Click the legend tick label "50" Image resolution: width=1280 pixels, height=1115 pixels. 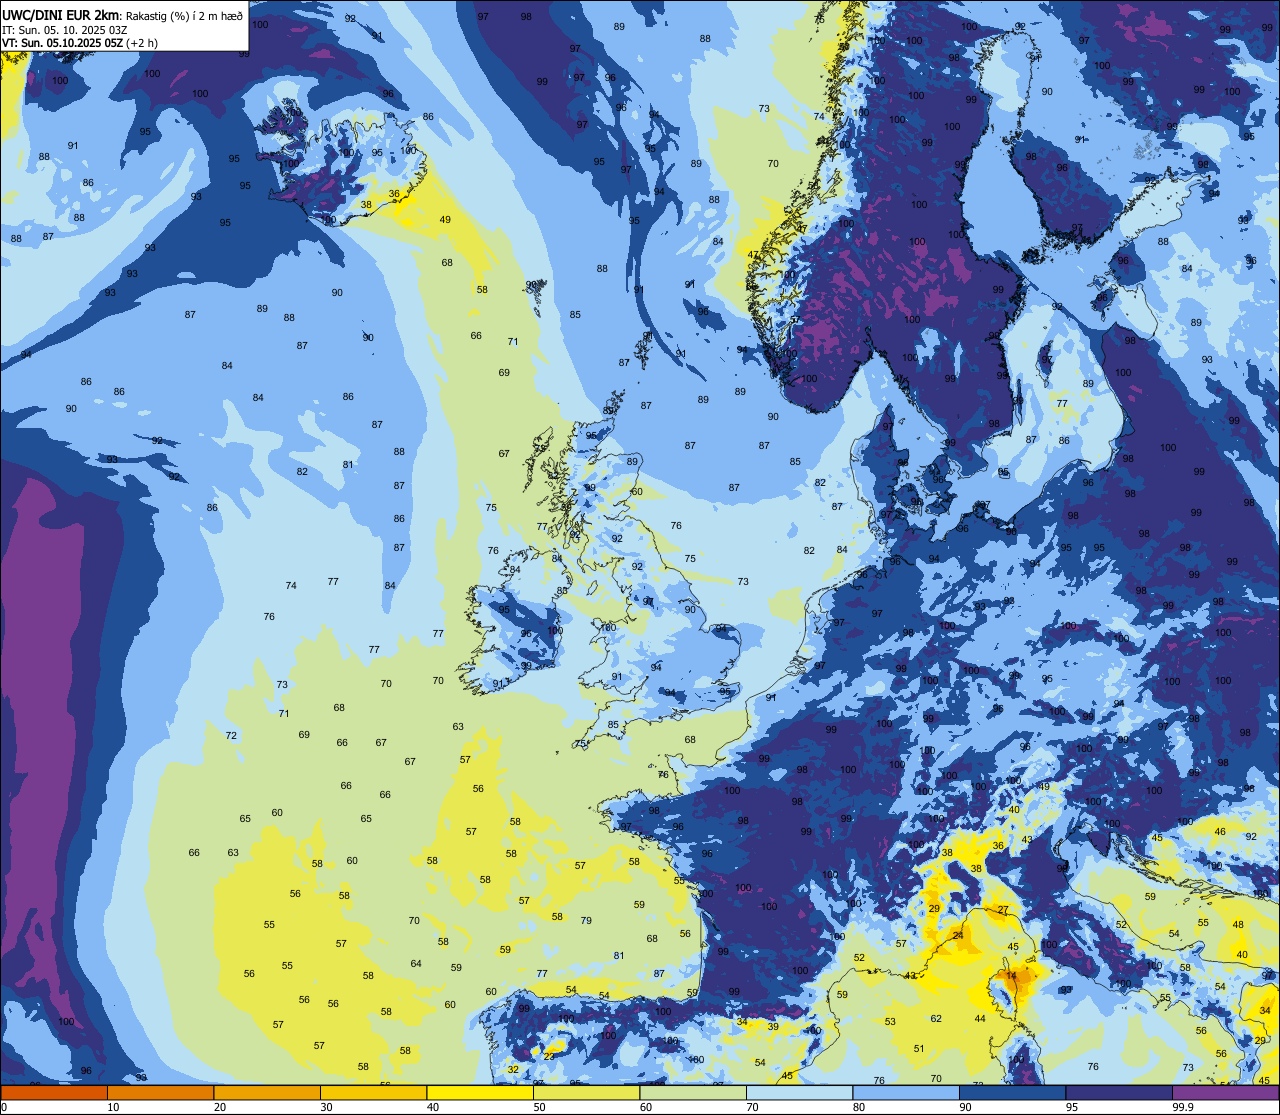pyautogui.click(x=539, y=1107)
